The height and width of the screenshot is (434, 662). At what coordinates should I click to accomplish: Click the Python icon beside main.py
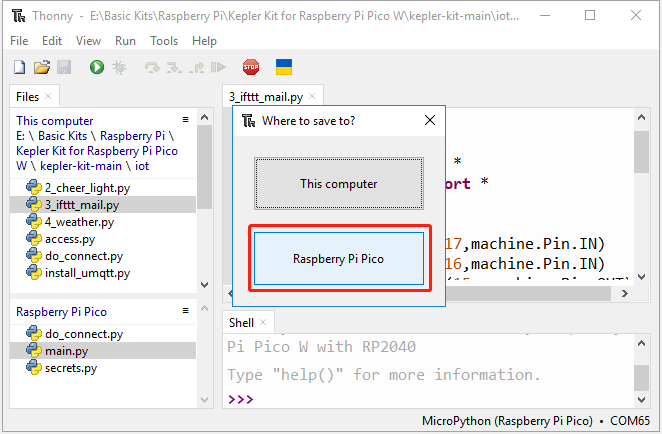pos(33,350)
